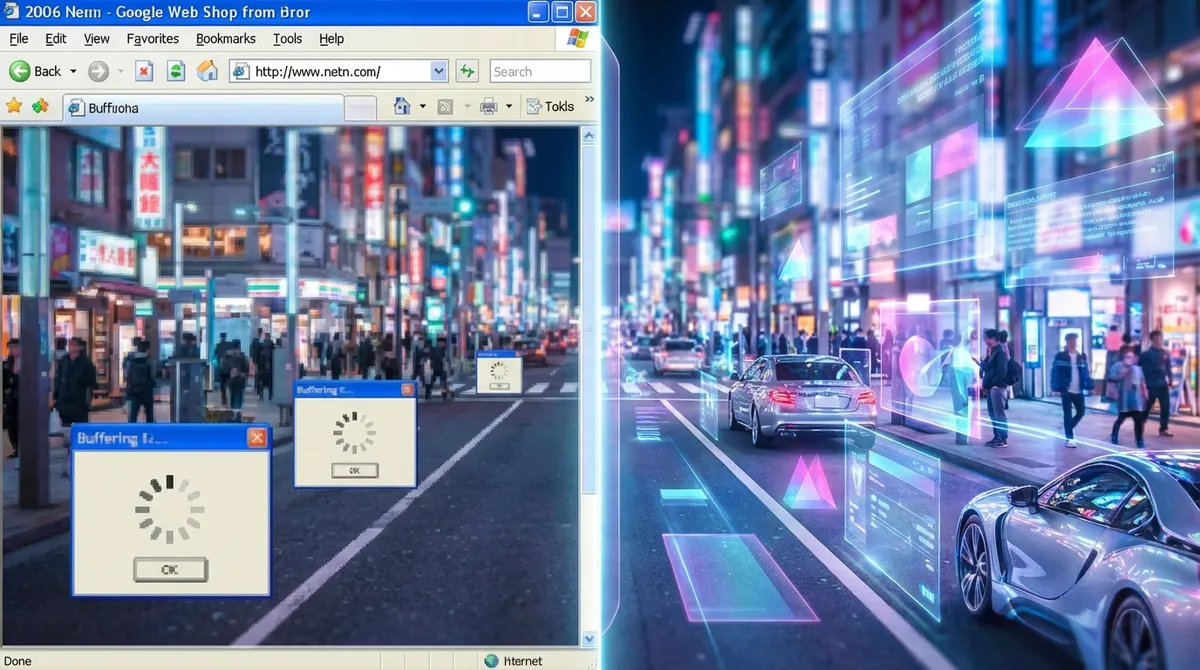Click the RSS feeds icon

446,106
